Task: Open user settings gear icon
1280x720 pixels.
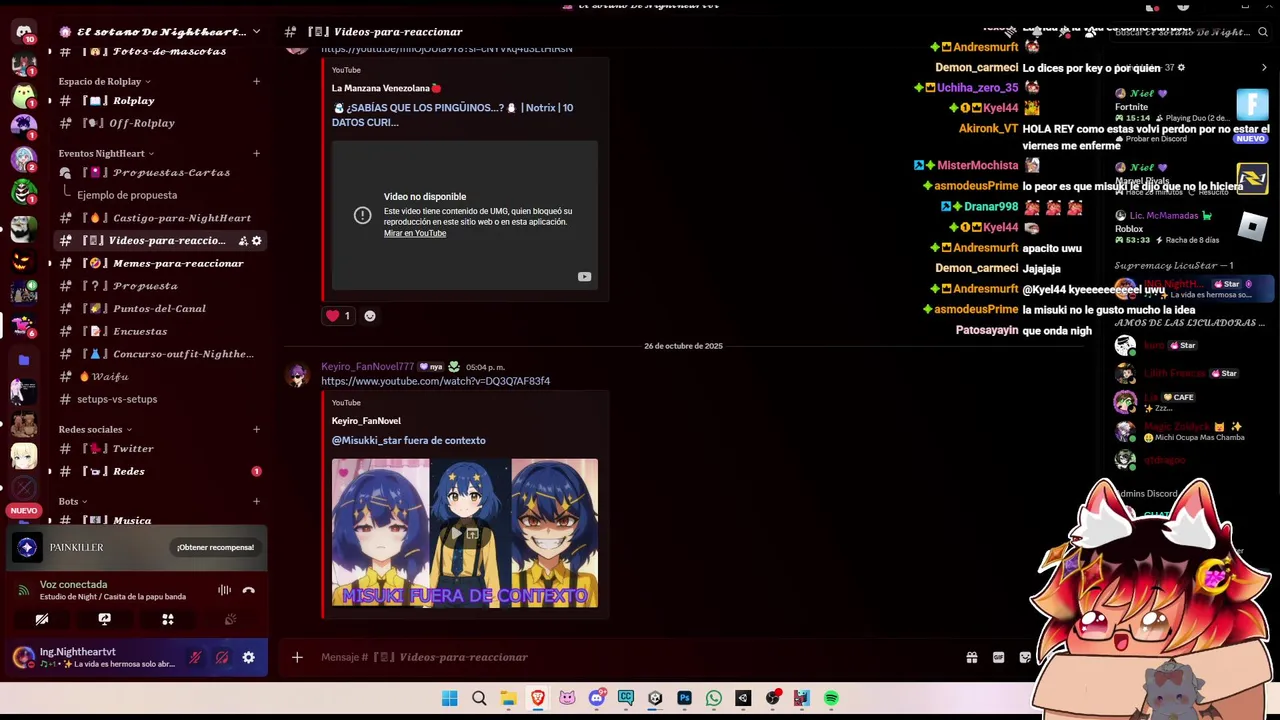Action: tap(248, 657)
